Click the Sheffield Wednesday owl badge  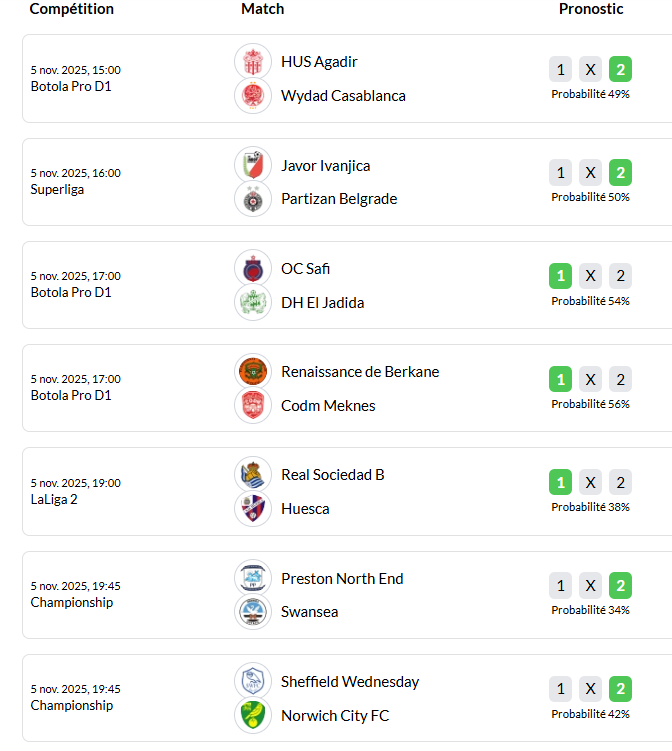coord(253,682)
